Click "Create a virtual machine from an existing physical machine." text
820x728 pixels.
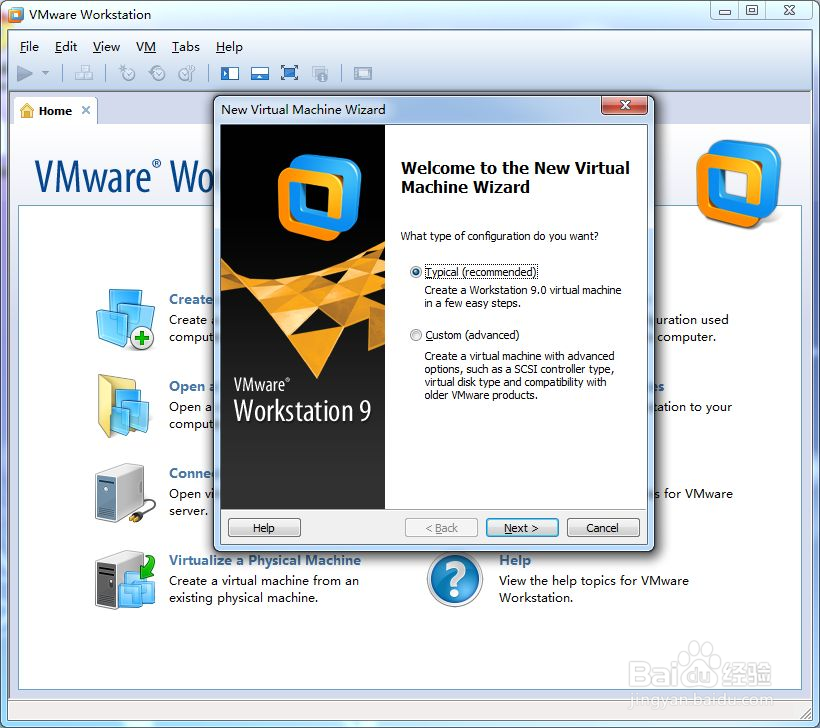(264, 589)
